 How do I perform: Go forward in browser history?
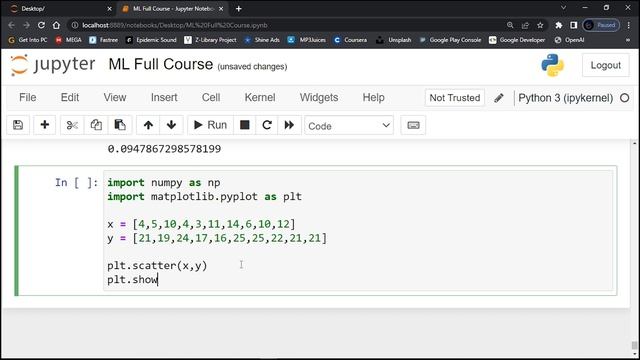pos(27,25)
